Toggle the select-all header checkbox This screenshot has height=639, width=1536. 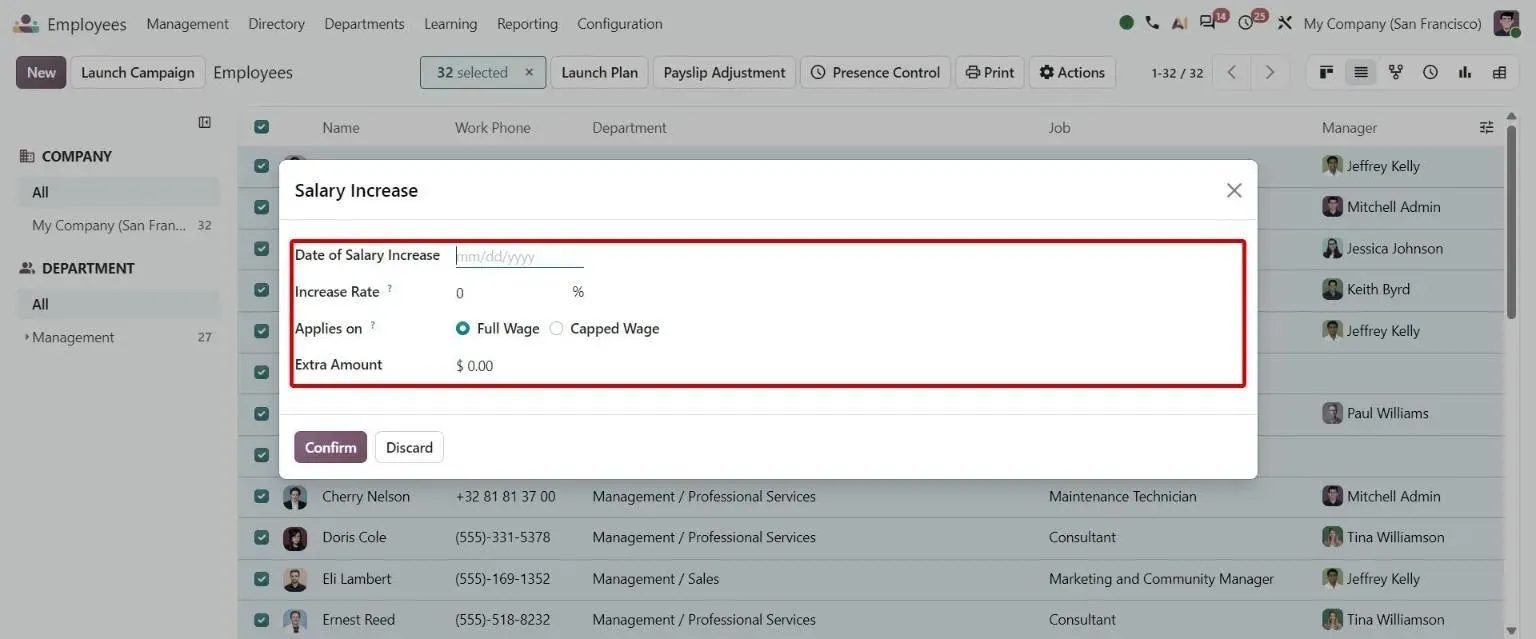click(261, 127)
